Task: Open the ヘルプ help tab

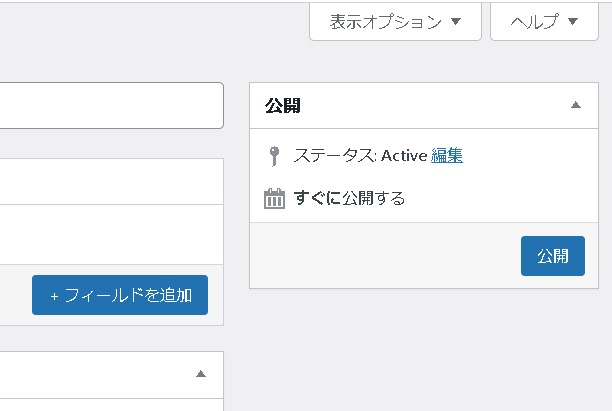Action: 534,21
